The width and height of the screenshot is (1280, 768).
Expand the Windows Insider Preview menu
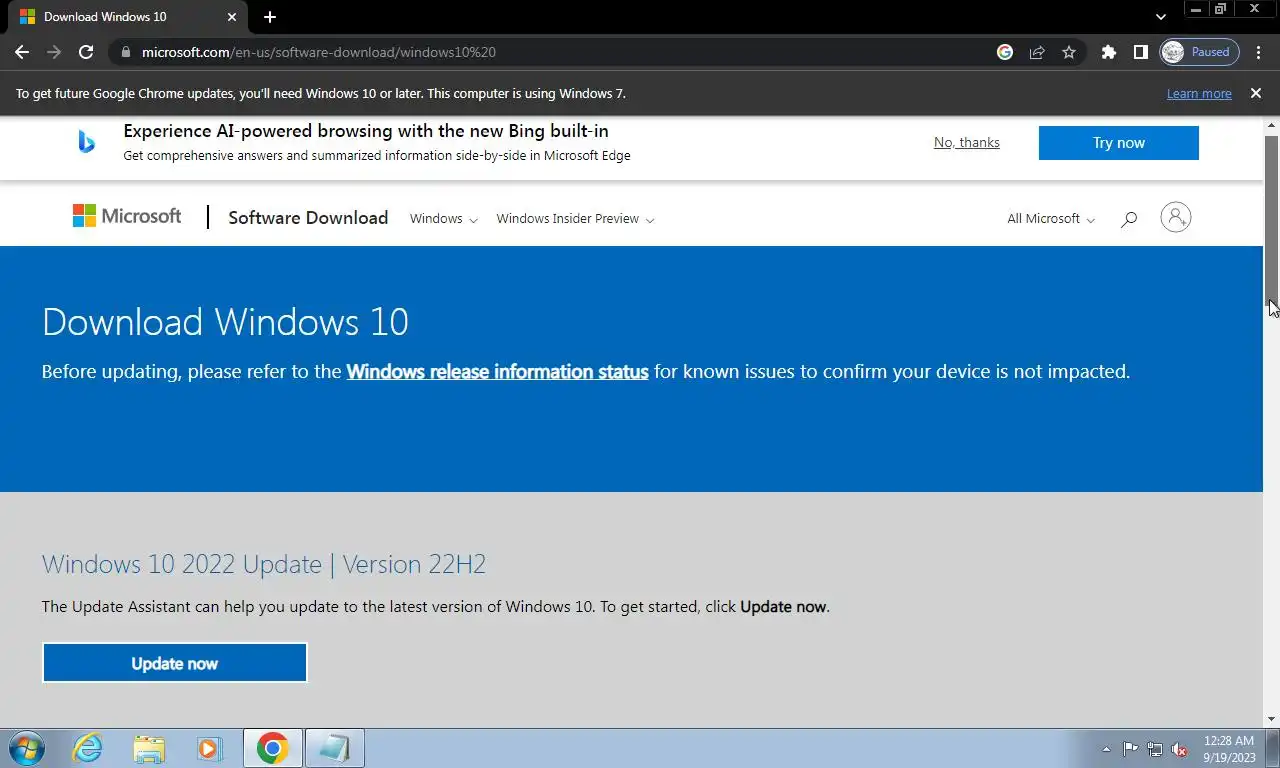click(x=575, y=218)
